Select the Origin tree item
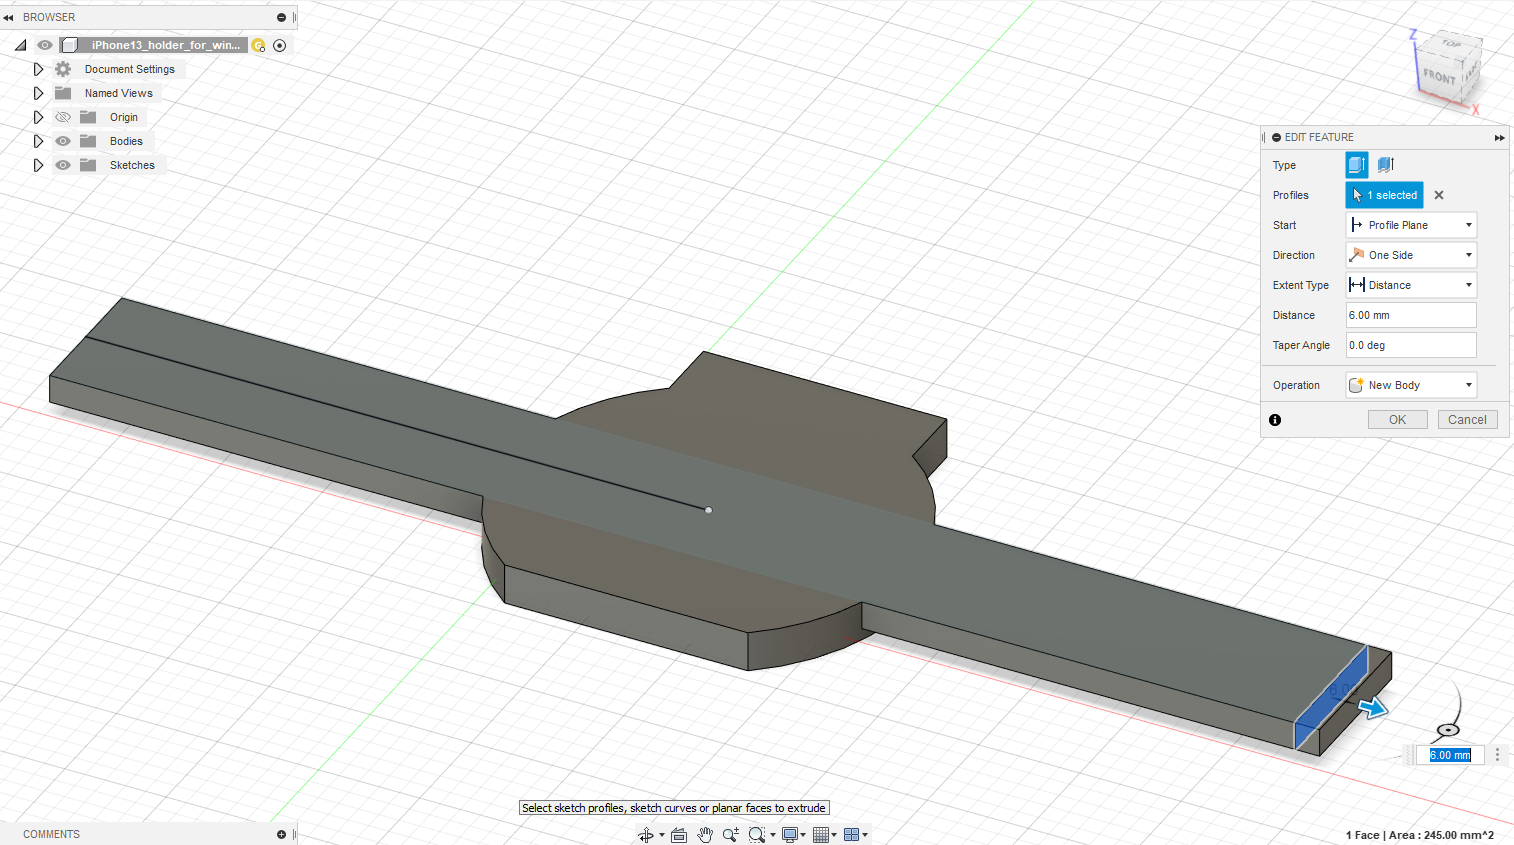 point(124,117)
